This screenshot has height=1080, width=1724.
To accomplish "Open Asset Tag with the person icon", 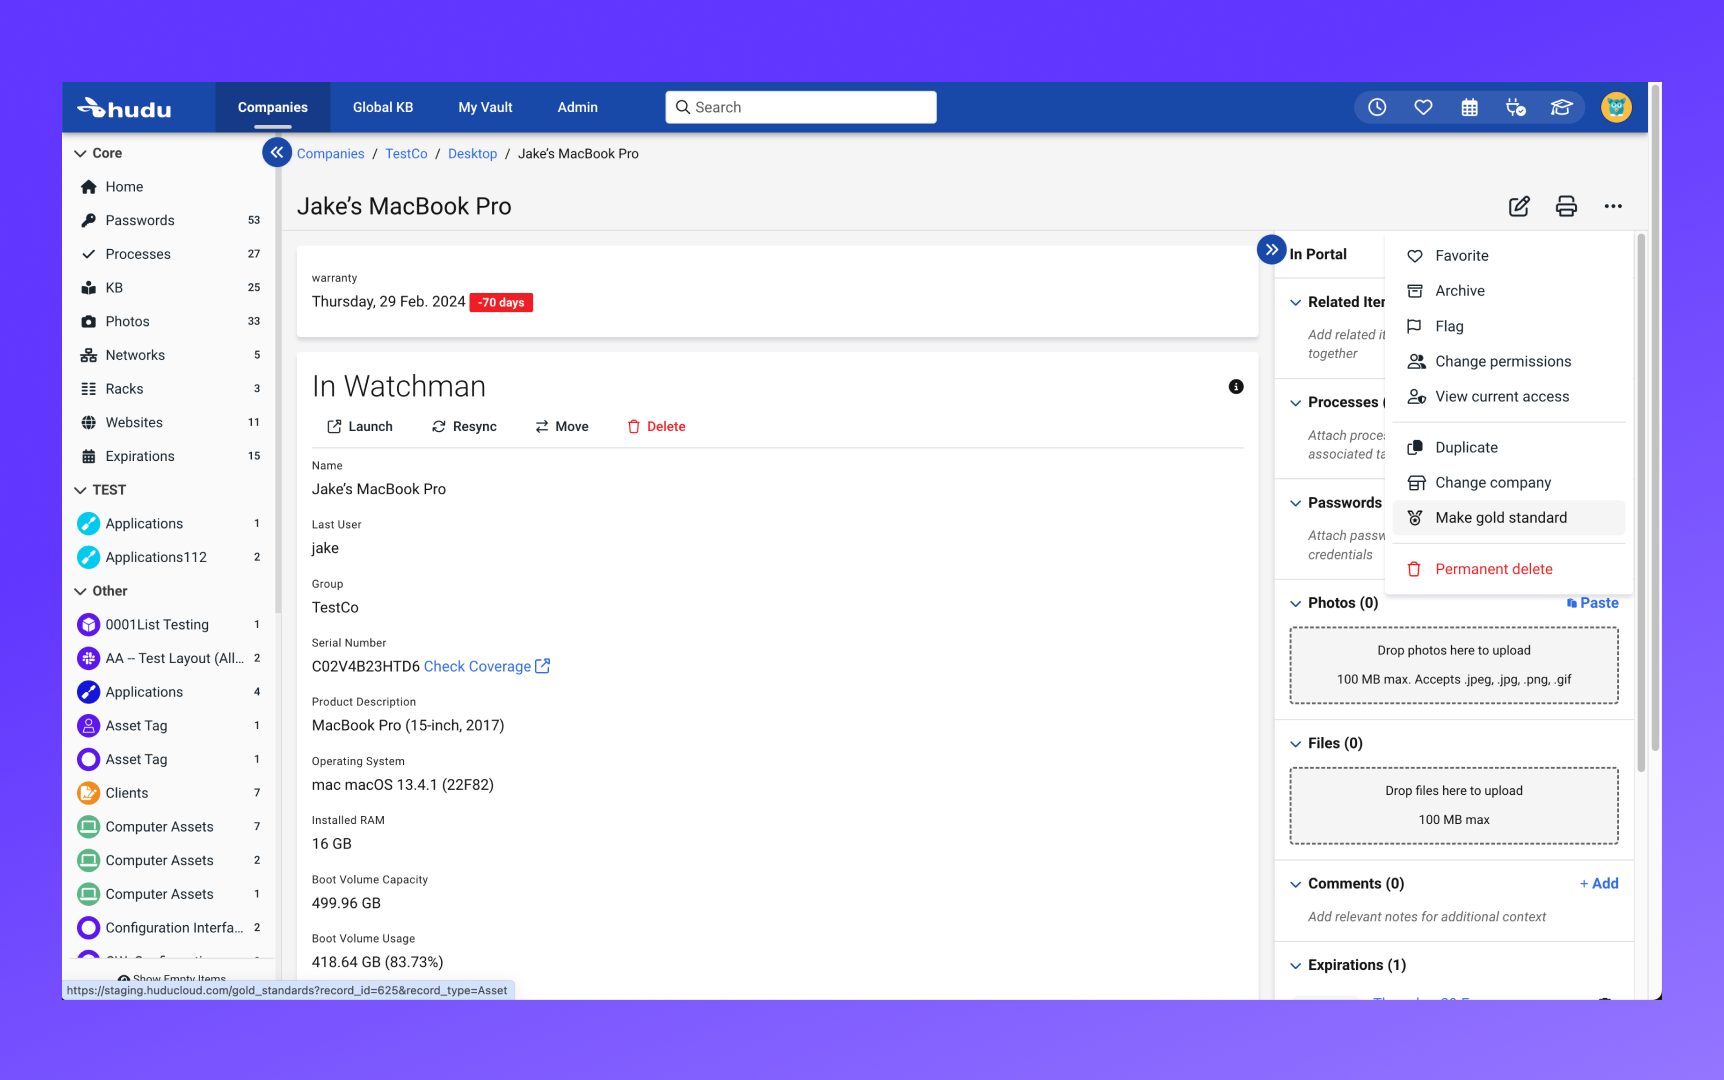I will pyautogui.click(x=169, y=725).
